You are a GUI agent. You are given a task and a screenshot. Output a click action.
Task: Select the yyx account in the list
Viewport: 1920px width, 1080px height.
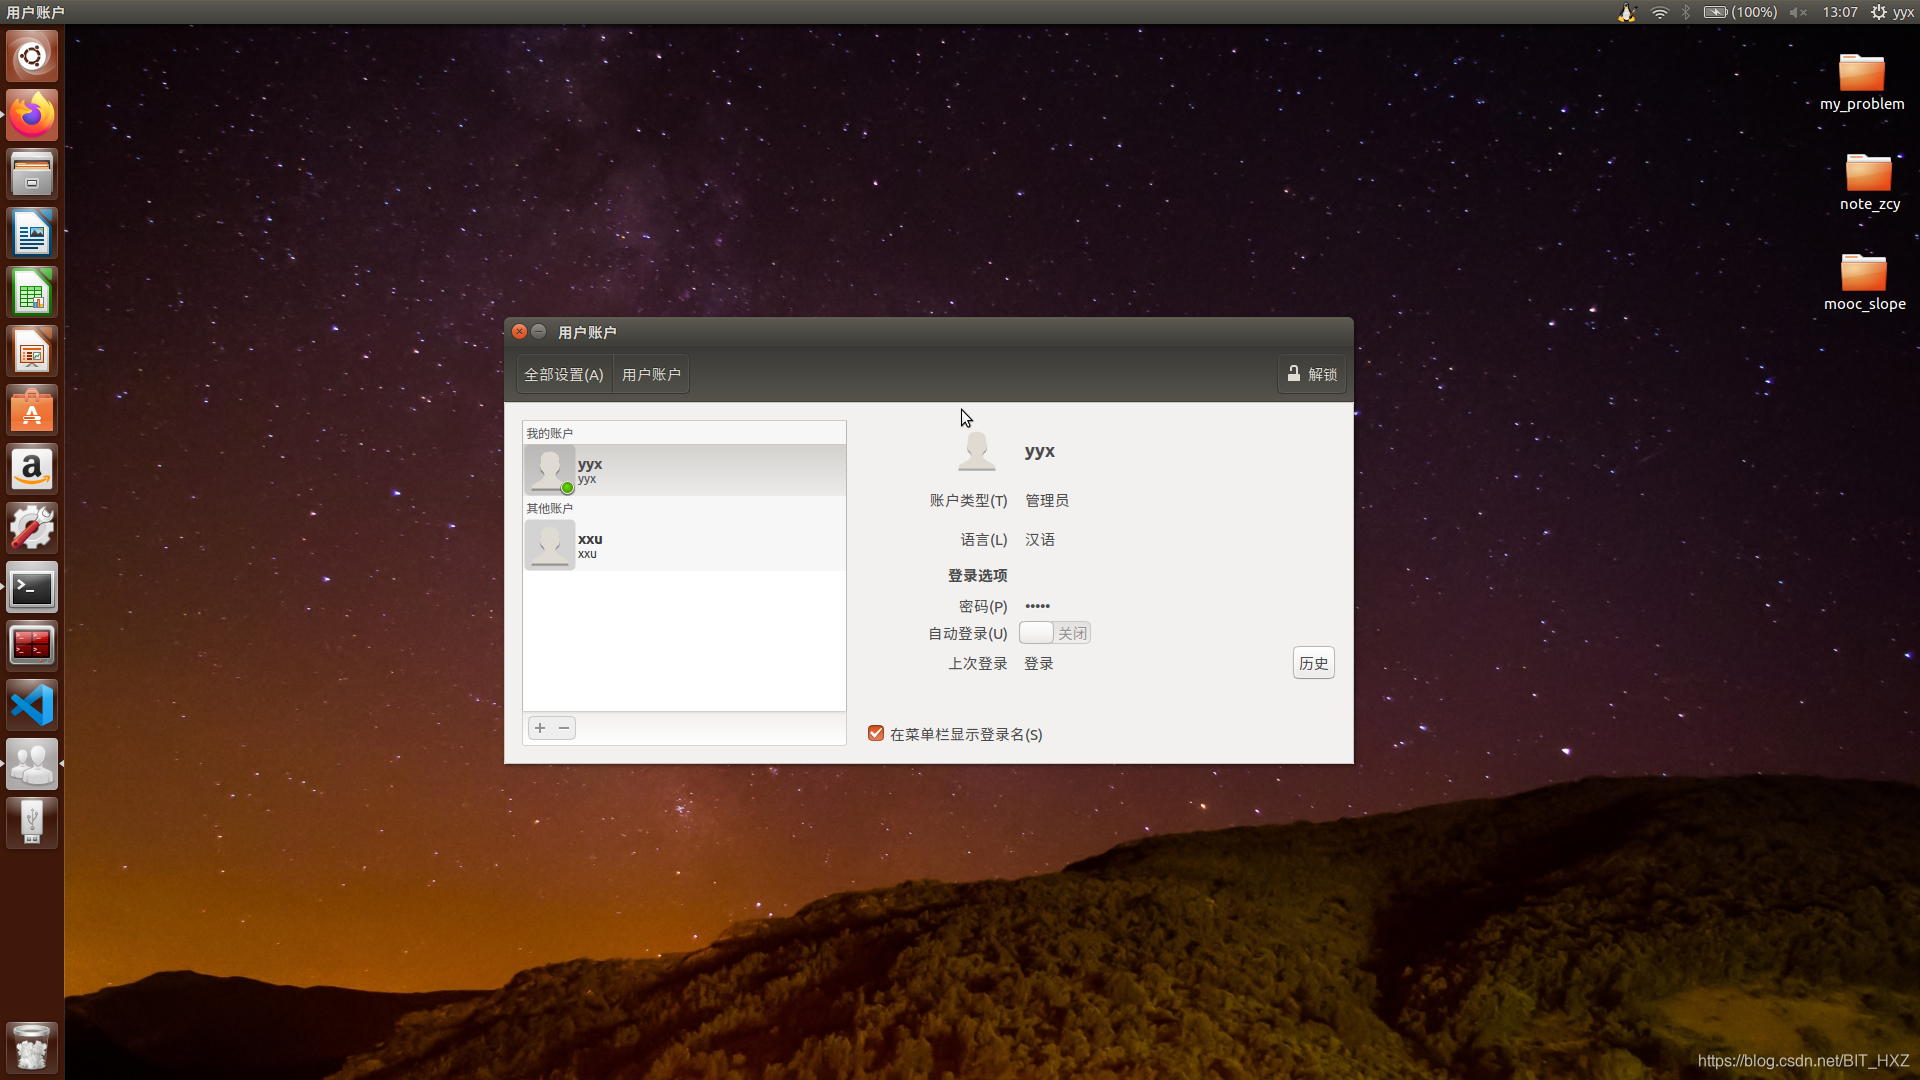[x=684, y=470]
